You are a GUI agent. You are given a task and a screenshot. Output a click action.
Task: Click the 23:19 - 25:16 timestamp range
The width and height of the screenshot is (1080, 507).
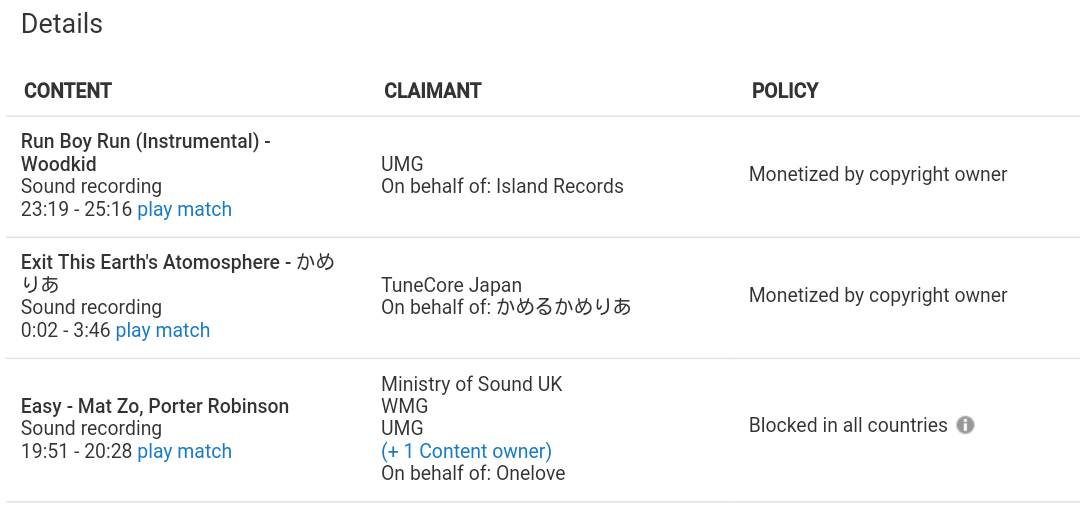click(x=76, y=209)
